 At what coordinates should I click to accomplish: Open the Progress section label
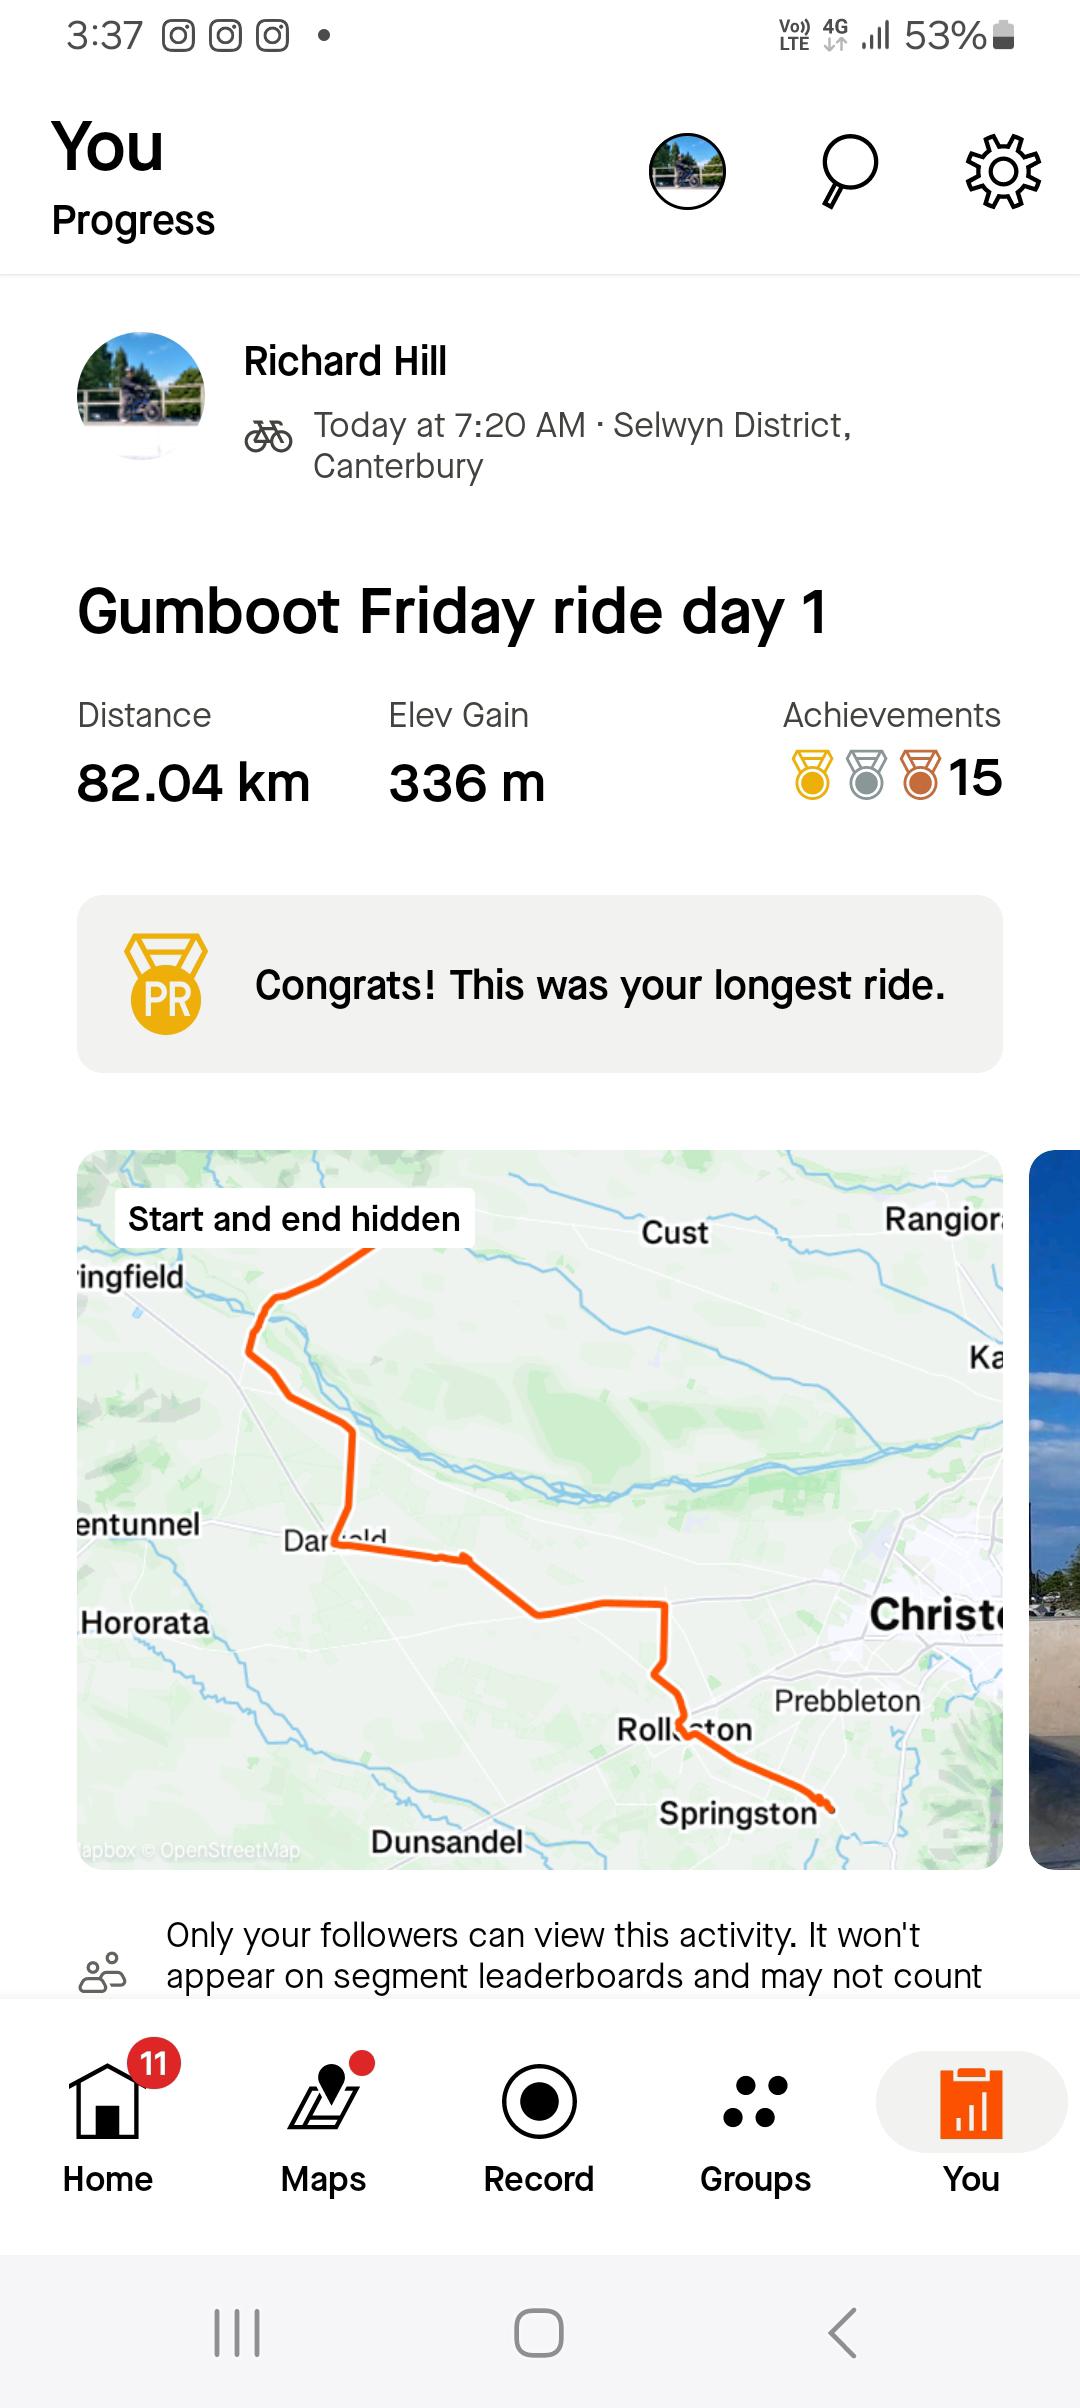point(133,220)
